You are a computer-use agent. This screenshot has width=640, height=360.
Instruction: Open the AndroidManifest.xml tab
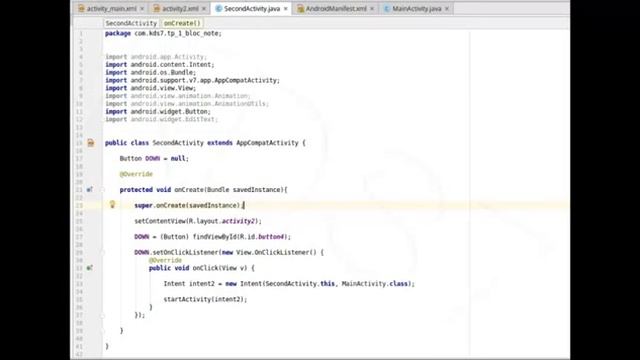coord(336,9)
